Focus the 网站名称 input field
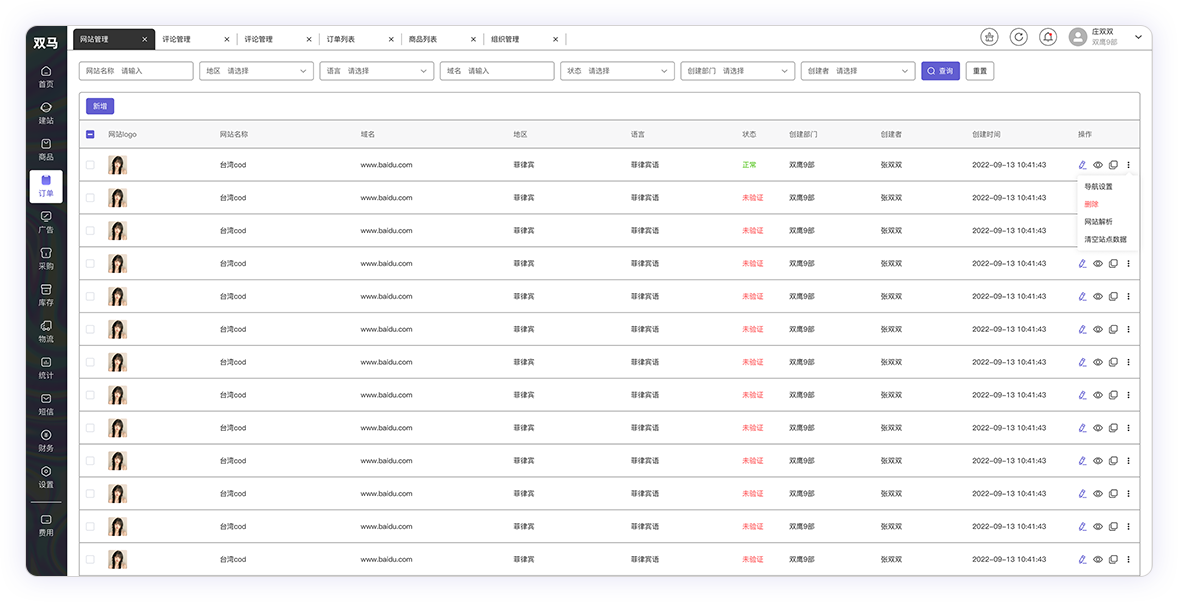The height and width of the screenshot is (602, 1178). click(x=136, y=71)
